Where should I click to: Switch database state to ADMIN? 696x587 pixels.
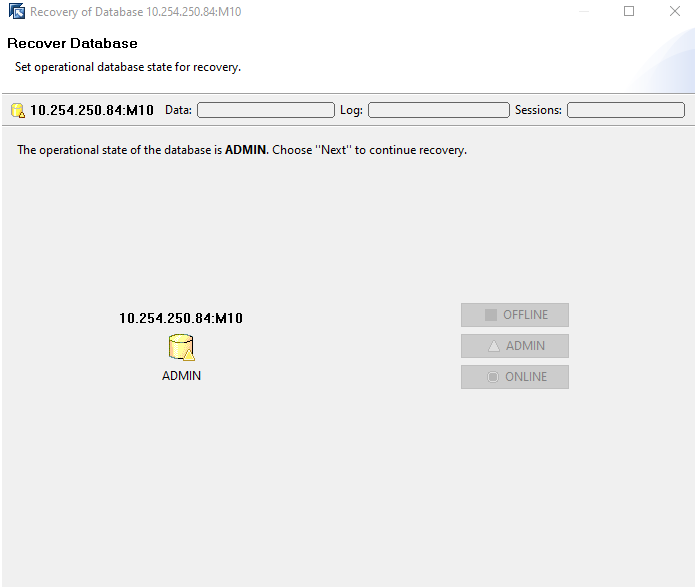coord(515,346)
